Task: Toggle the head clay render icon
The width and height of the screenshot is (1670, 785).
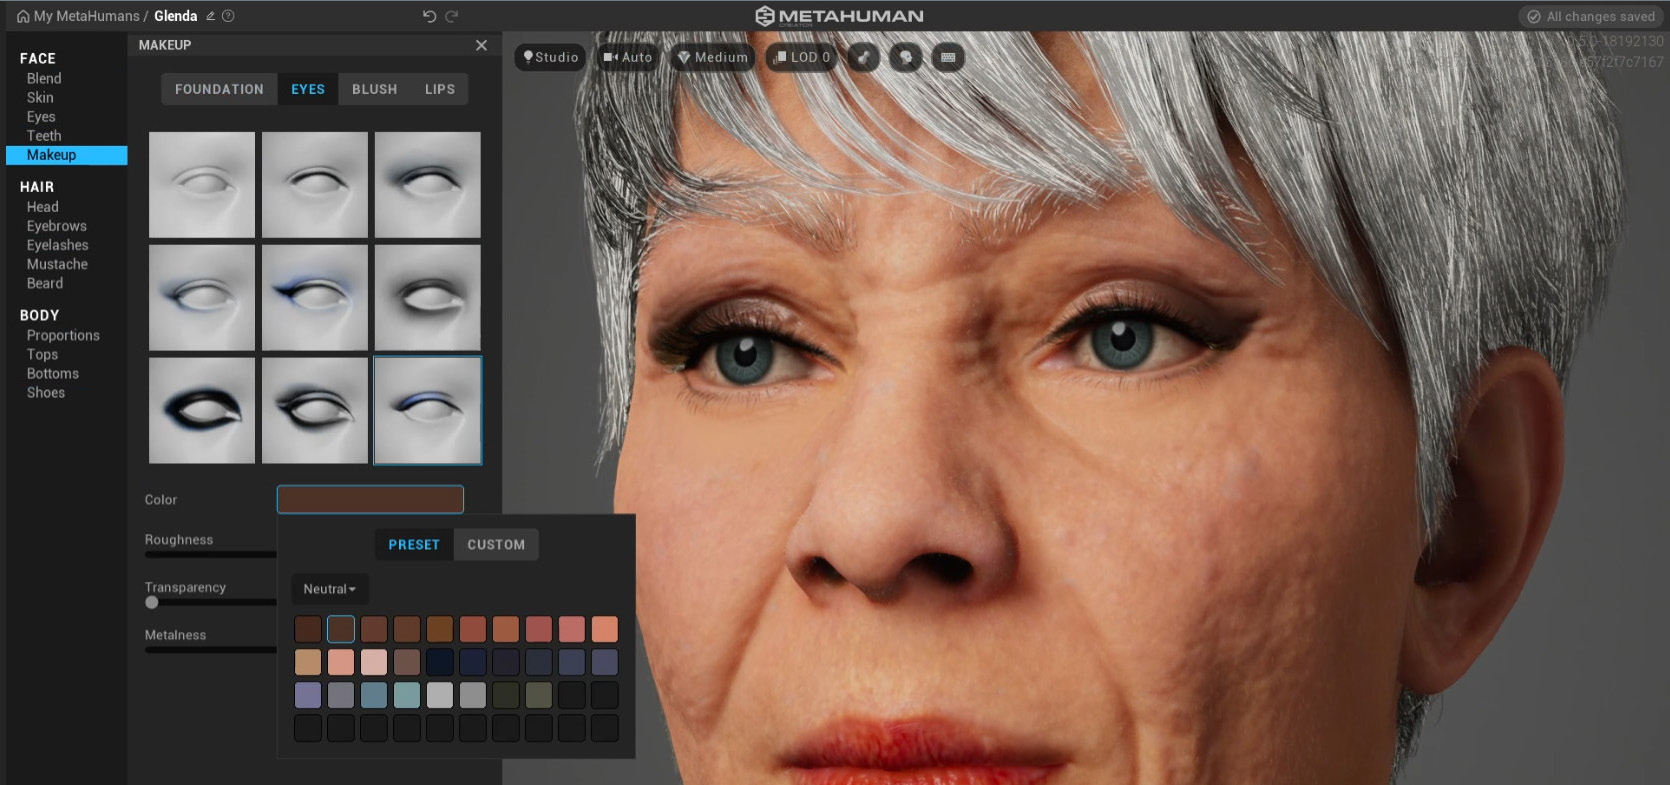Action: coord(906,57)
